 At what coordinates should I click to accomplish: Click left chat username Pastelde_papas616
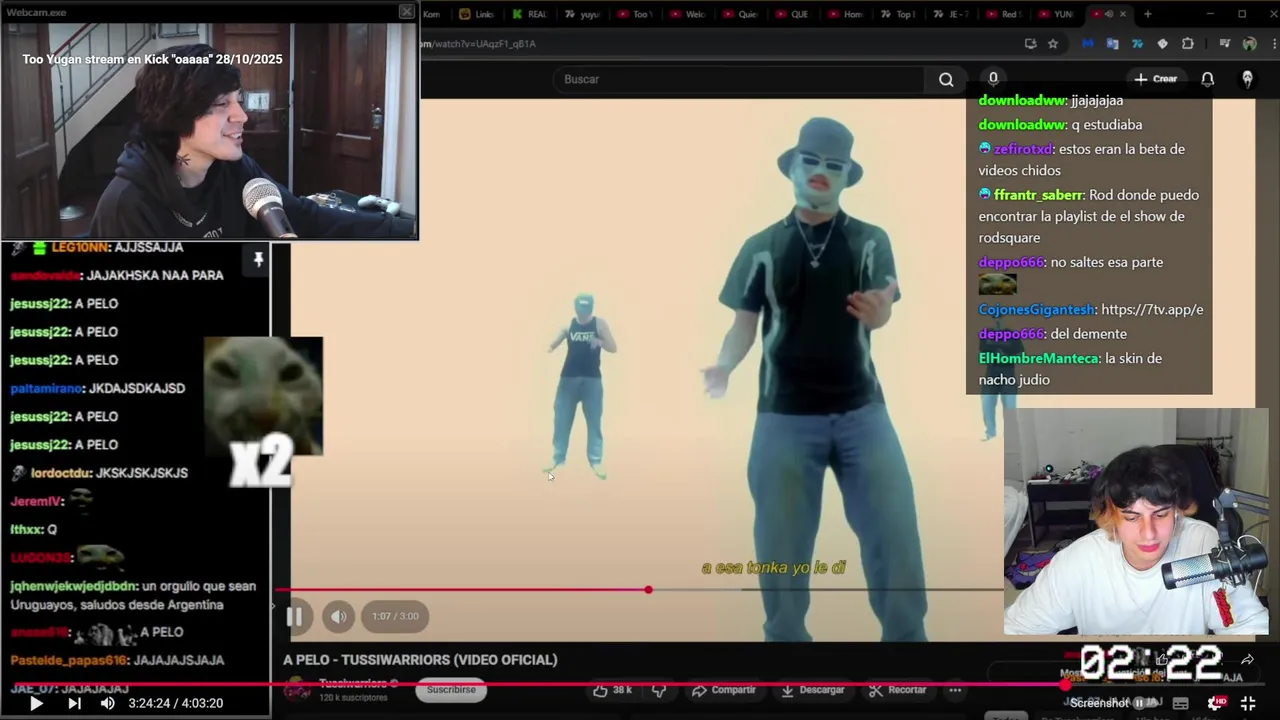pos(69,661)
